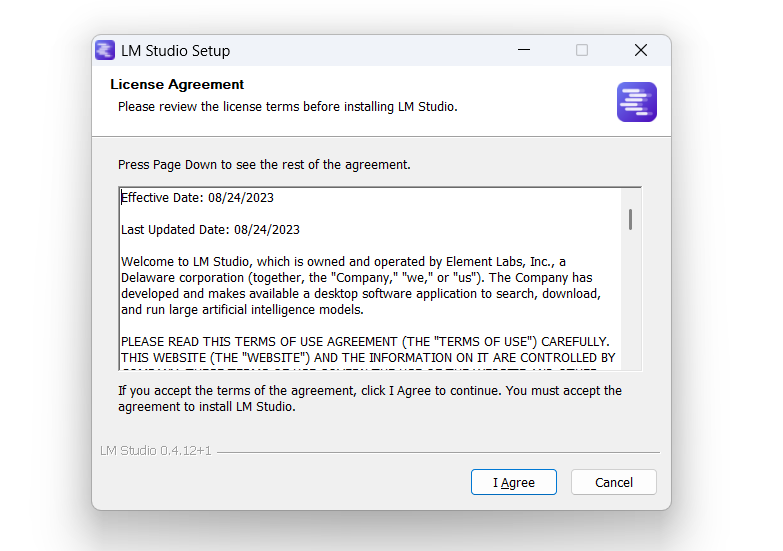The image size is (783, 551).
Task: Click the LM Studio title bar icon
Action: (x=105, y=50)
